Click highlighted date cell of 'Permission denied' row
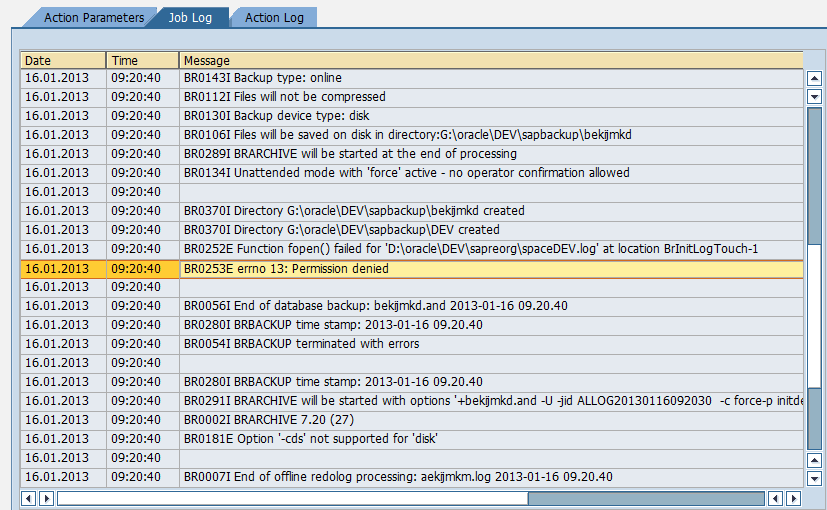Screen dimensions: 827x510 pyautogui.click(x=63, y=269)
